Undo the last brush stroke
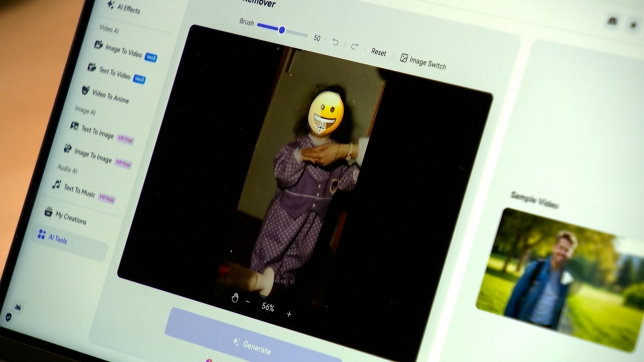This screenshot has width=644, height=362. pos(335,42)
